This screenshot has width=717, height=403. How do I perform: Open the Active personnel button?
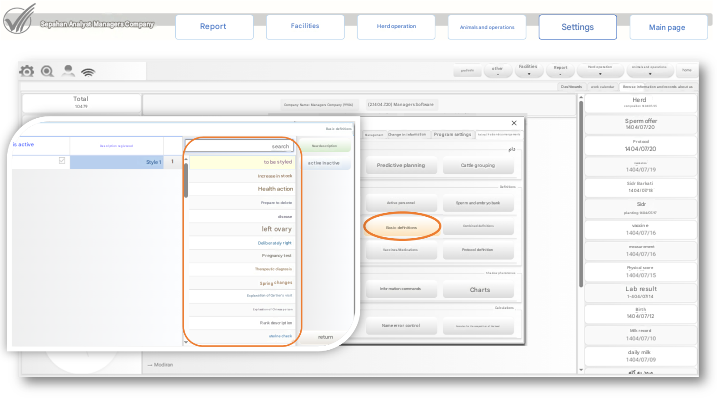[x=401, y=203]
